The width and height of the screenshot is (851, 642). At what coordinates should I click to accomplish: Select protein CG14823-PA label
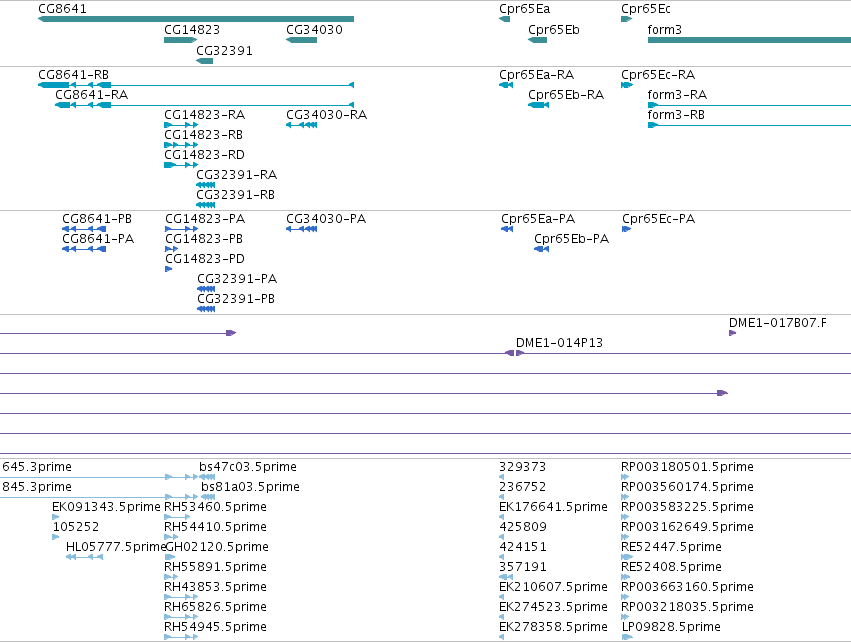[205, 219]
